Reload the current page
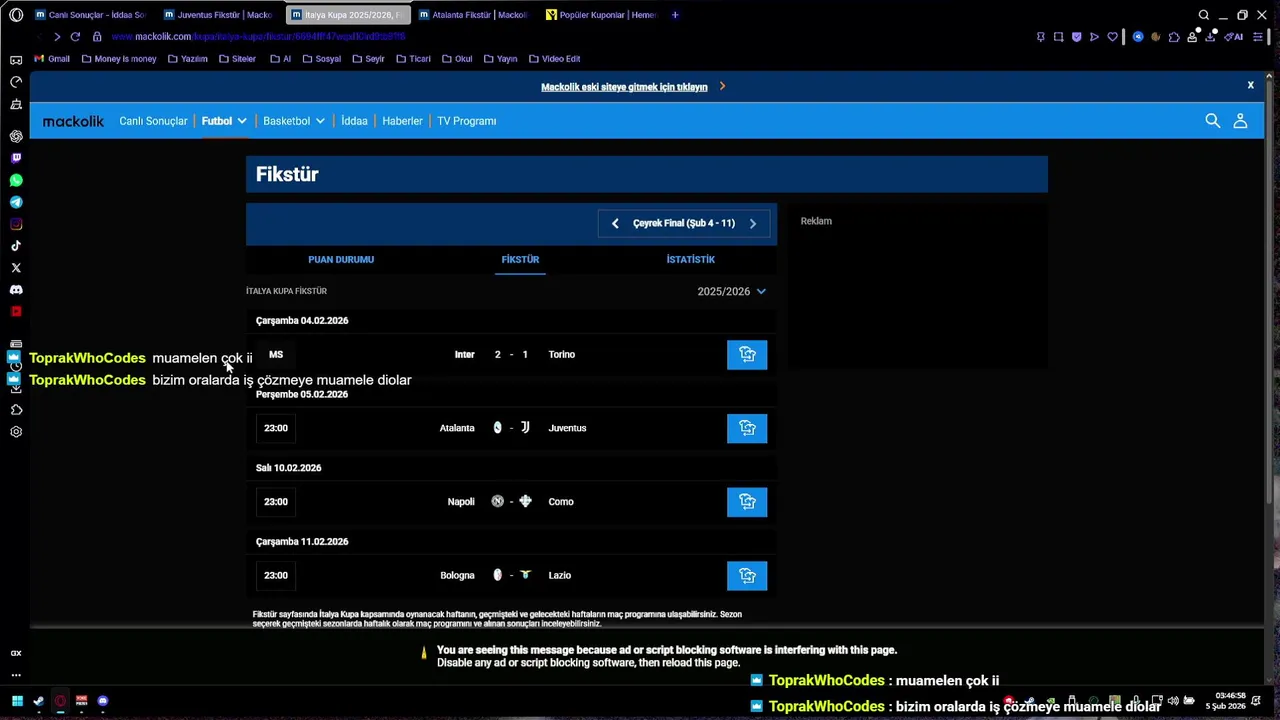This screenshot has width=1280, height=720. point(75,37)
